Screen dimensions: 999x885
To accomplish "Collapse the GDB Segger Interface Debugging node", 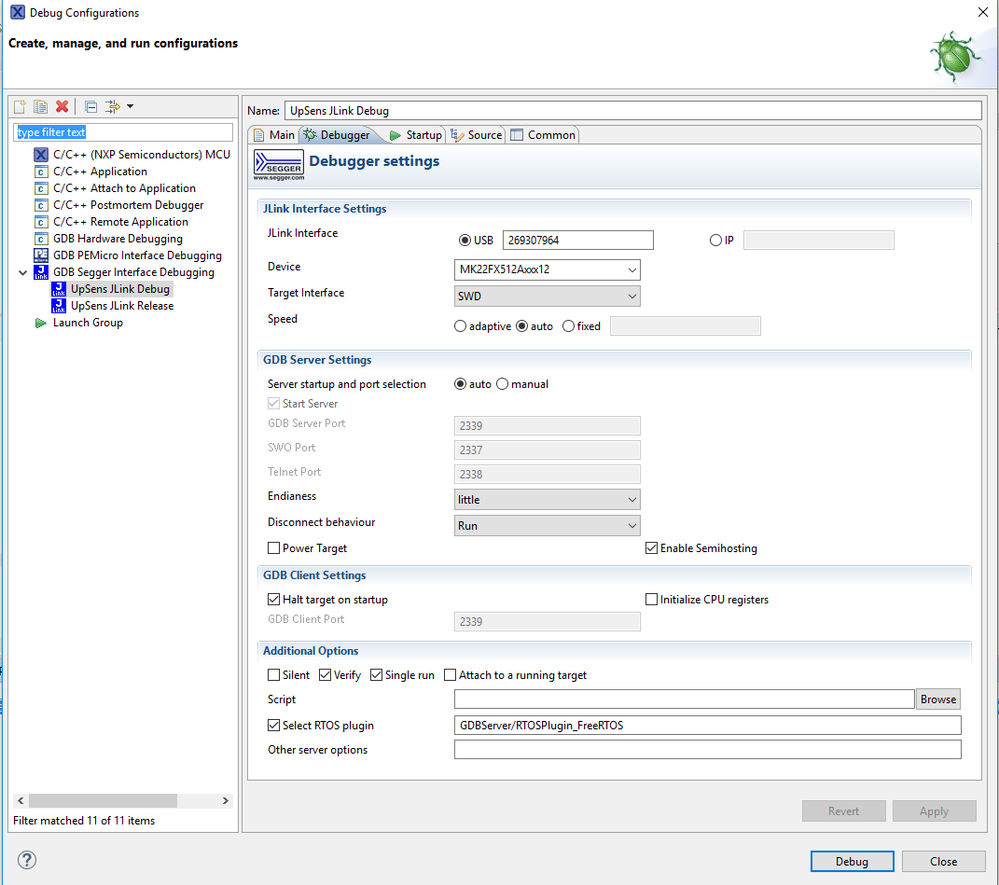I will pos(23,273).
